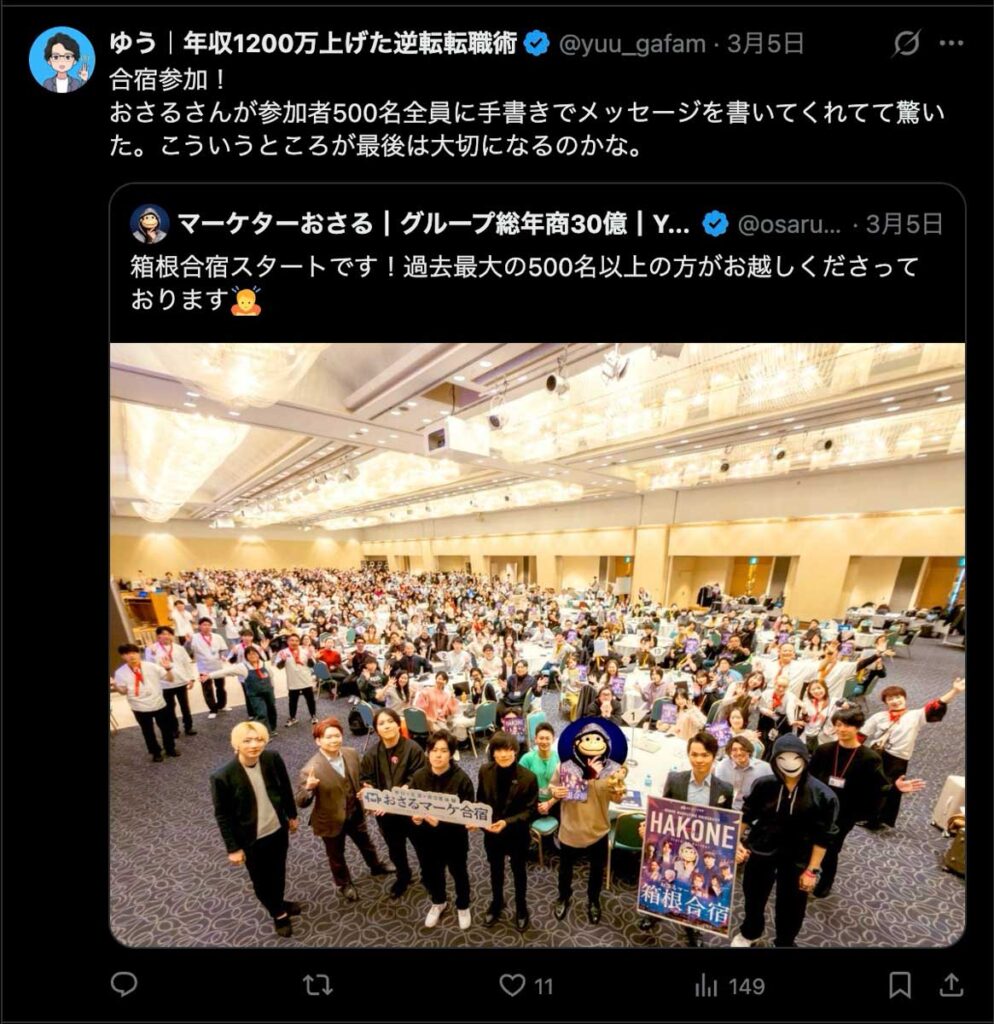Open マーケターおさる's monkey avatar
Screen dimensions: 994x1024
150,223
